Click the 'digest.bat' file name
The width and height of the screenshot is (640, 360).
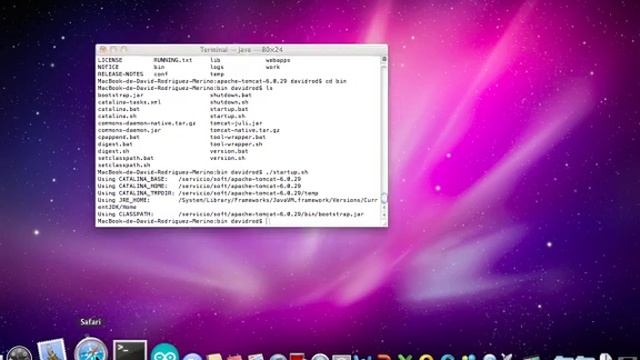(x=115, y=144)
